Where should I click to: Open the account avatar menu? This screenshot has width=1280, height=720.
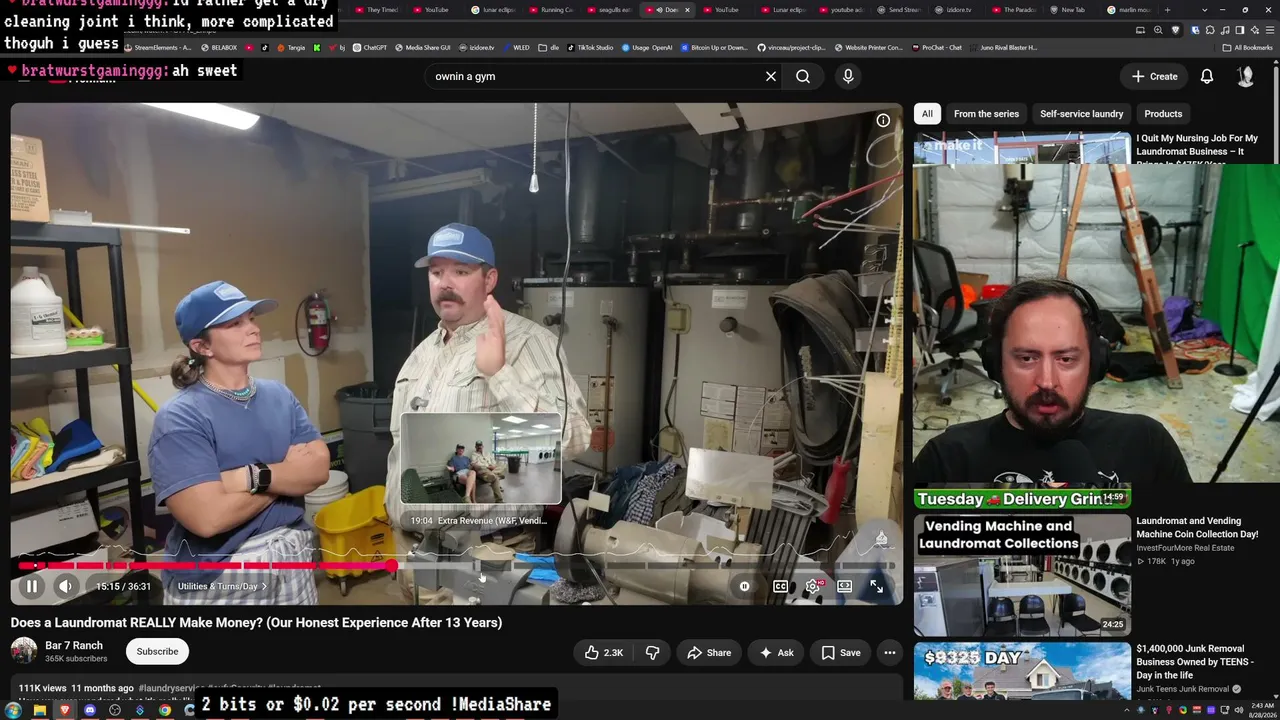pyautogui.click(x=1245, y=76)
